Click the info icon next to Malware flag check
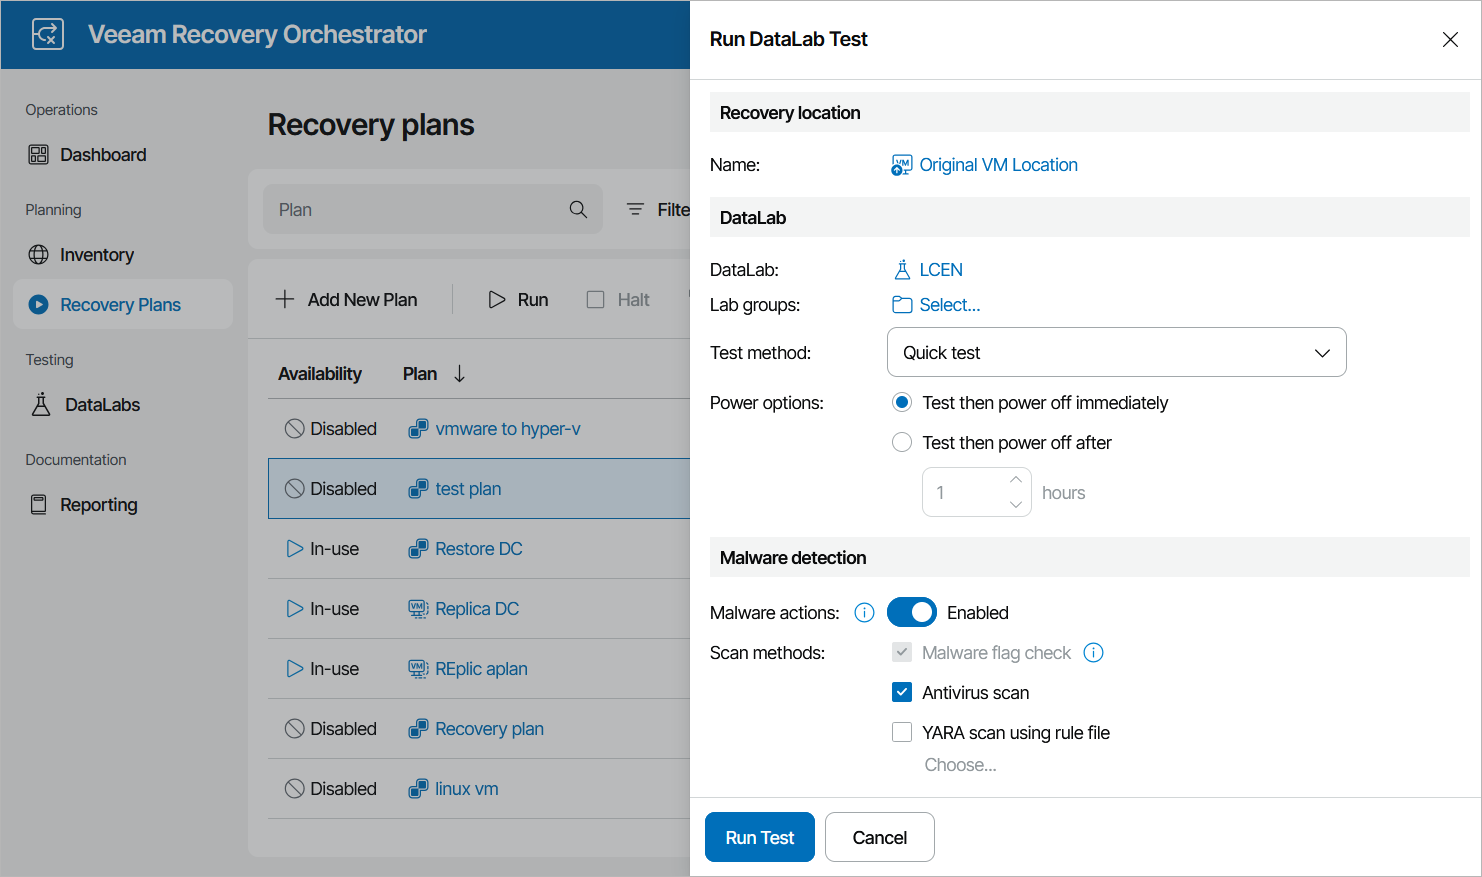This screenshot has width=1482, height=877. point(1094,653)
